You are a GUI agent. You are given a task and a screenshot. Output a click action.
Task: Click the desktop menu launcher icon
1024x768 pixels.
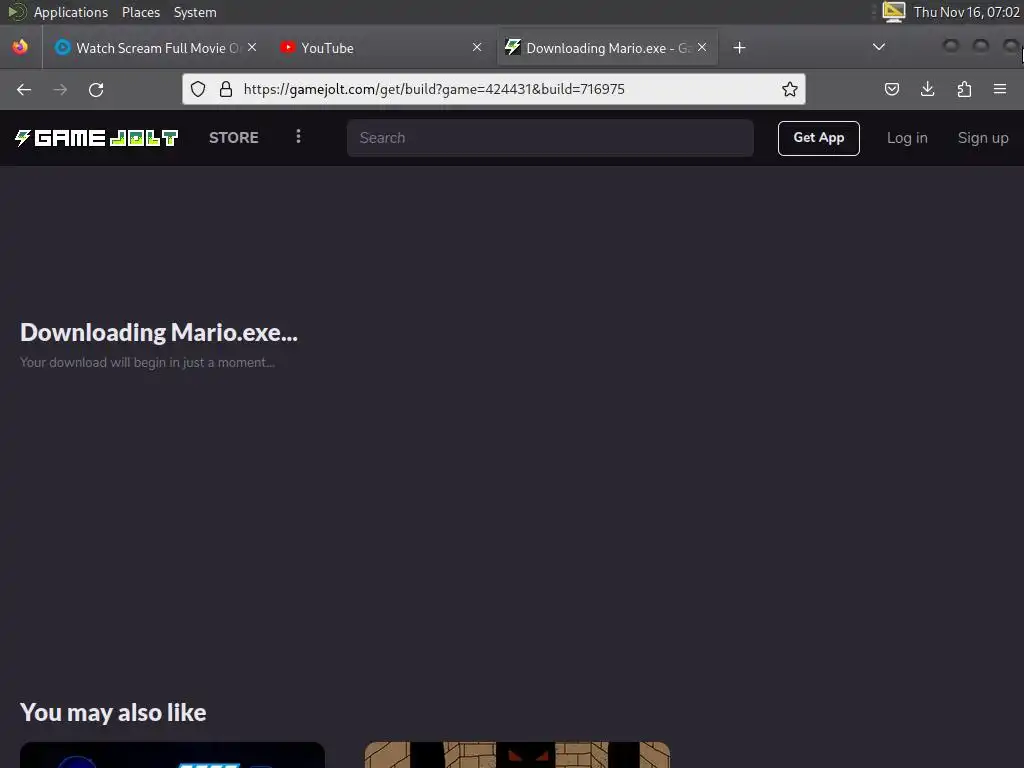pyautogui.click(x=16, y=12)
